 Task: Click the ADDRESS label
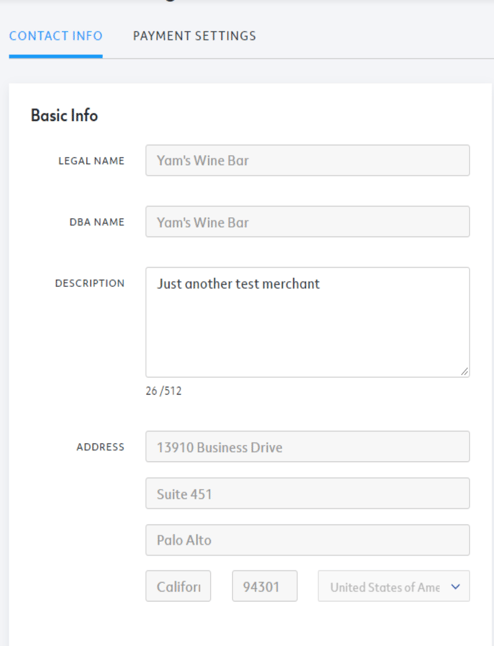(100, 447)
